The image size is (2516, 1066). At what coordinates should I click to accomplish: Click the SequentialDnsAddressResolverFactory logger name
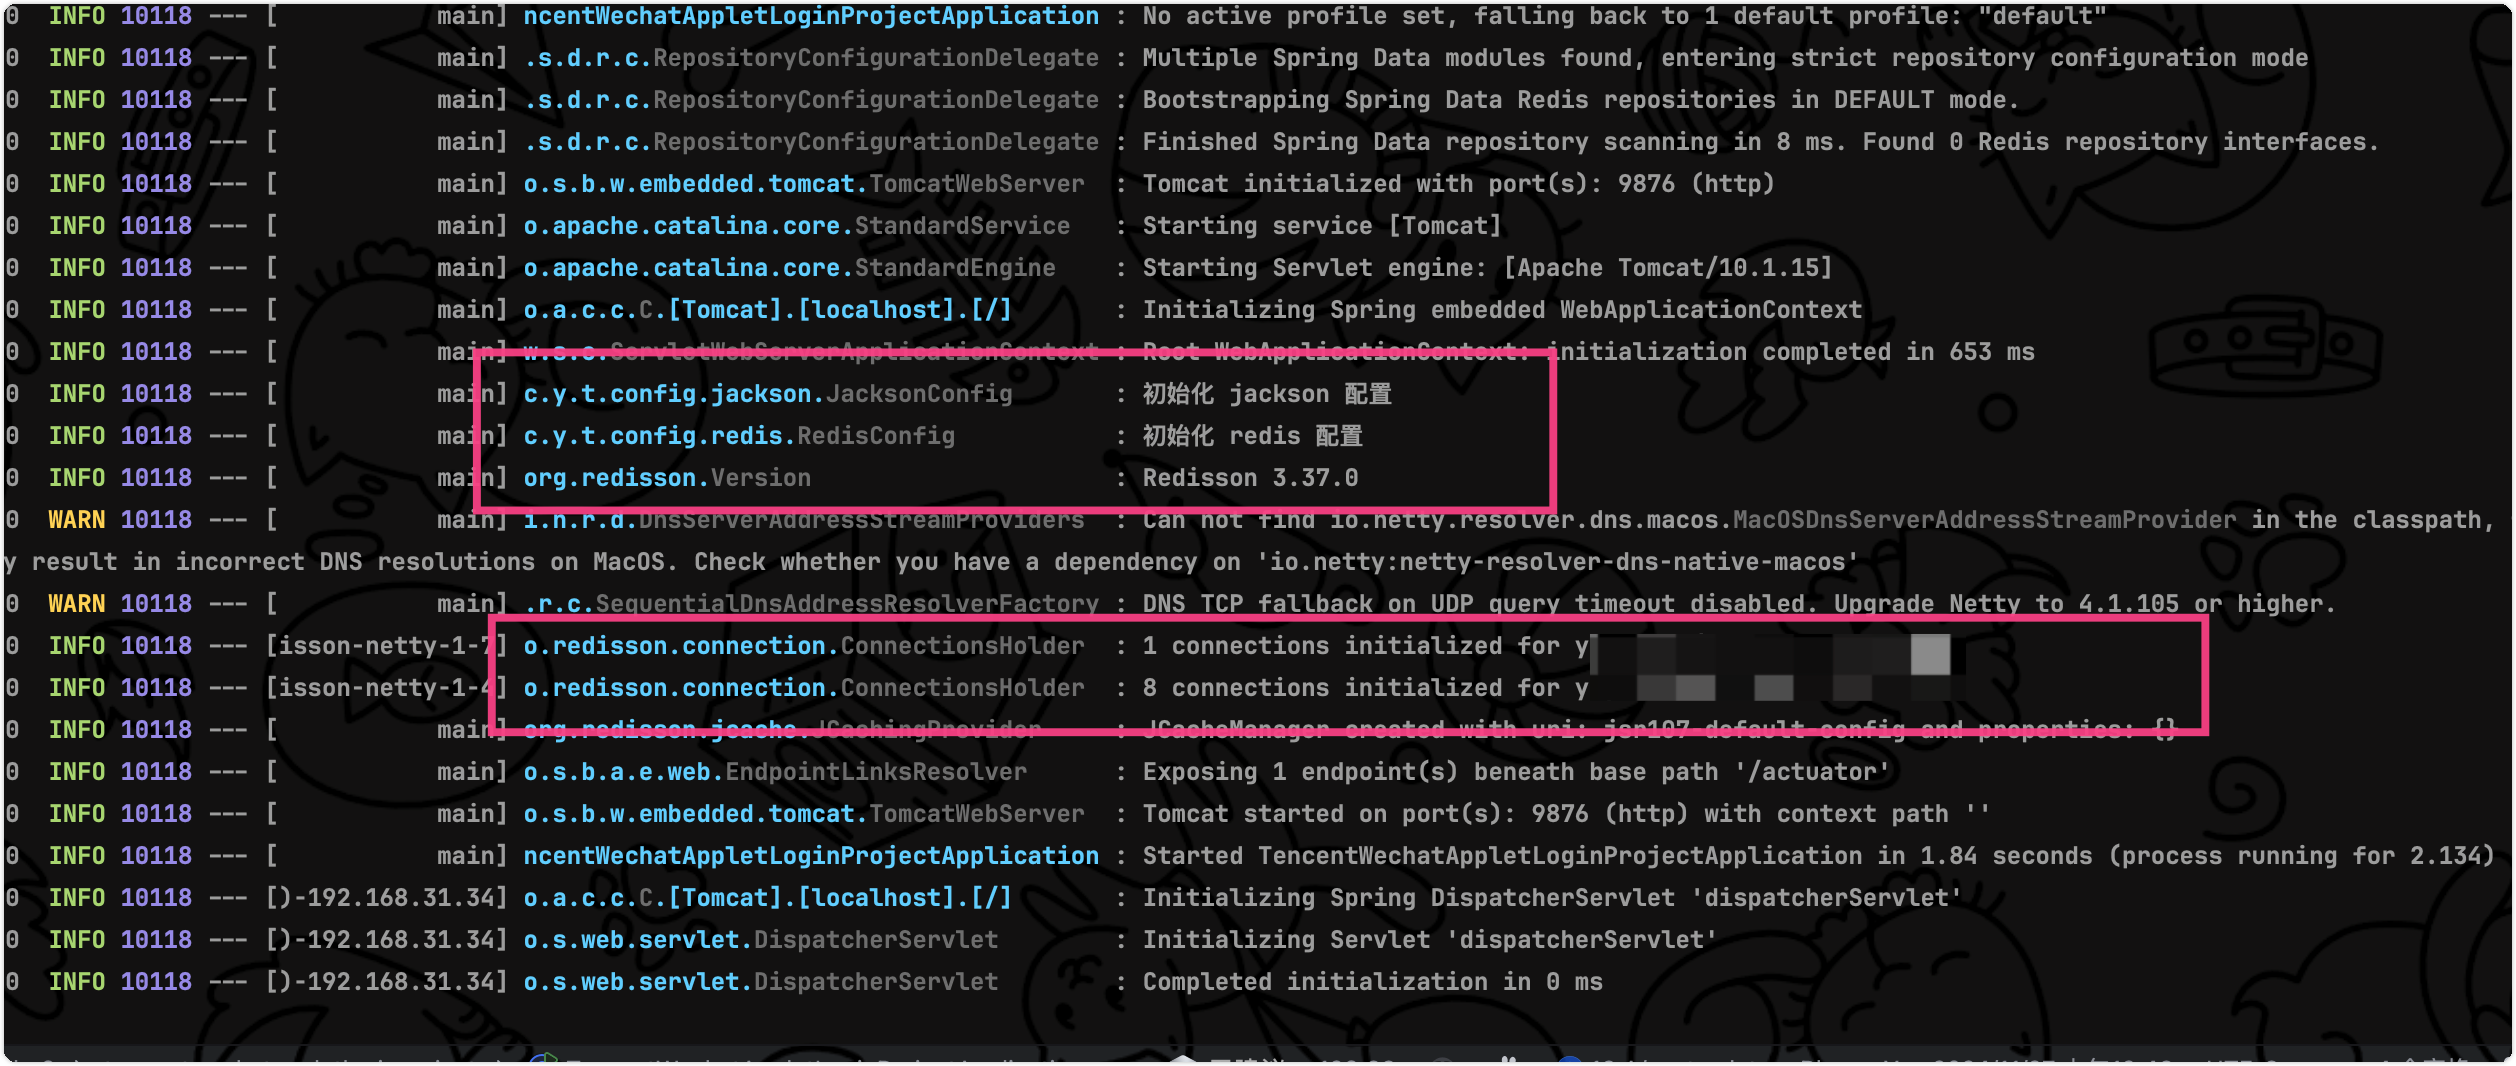[x=846, y=604]
